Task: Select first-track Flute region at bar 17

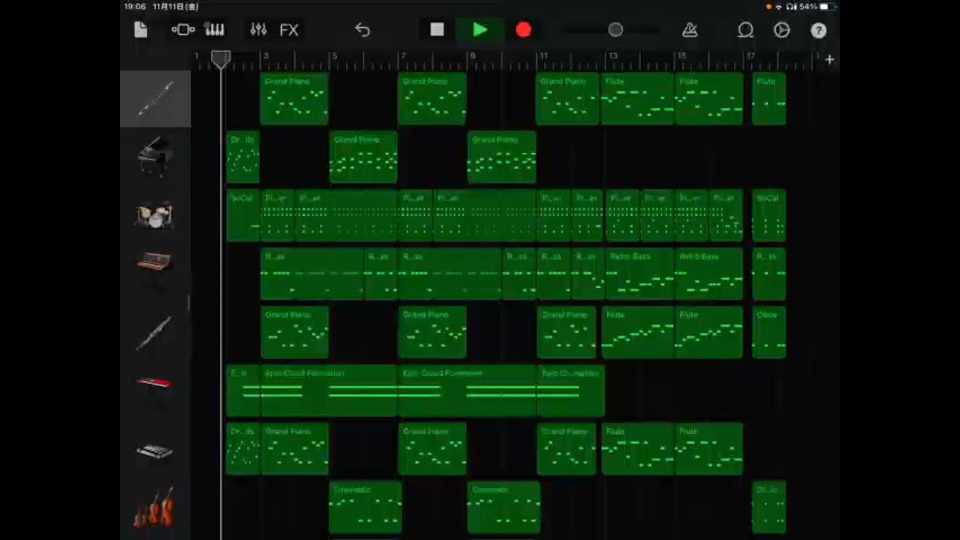Action: coord(769,99)
